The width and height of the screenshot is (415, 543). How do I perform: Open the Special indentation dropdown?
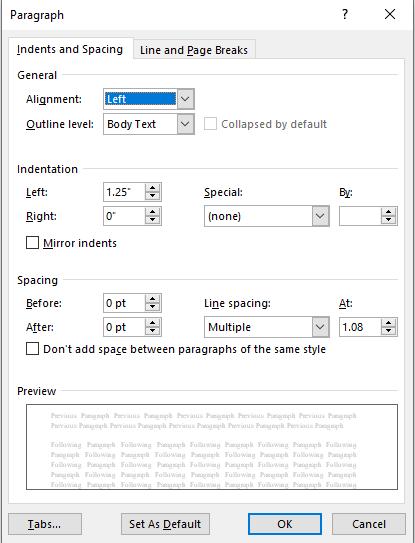(x=320, y=216)
